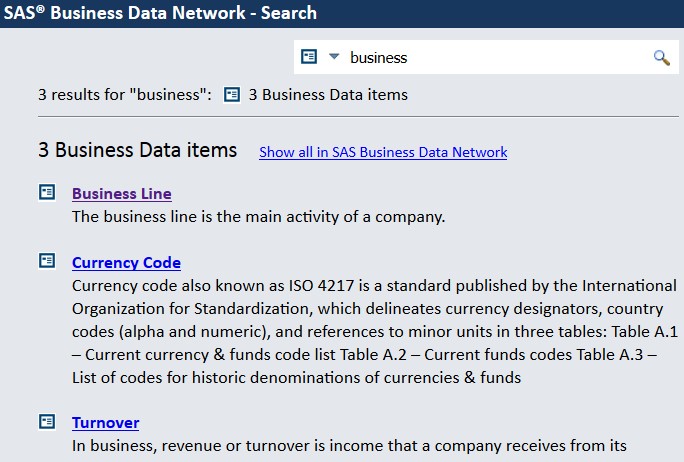Click the search-type icon inside the search box
This screenshot has height=462, width=684.
(x=309, y=57)
